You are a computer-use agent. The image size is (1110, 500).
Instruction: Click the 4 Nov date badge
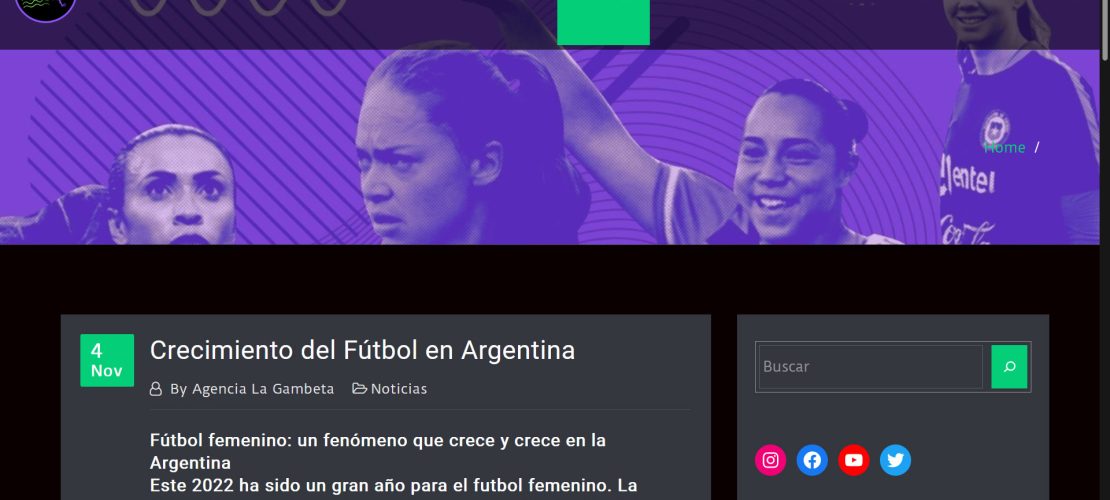point(107,360)
